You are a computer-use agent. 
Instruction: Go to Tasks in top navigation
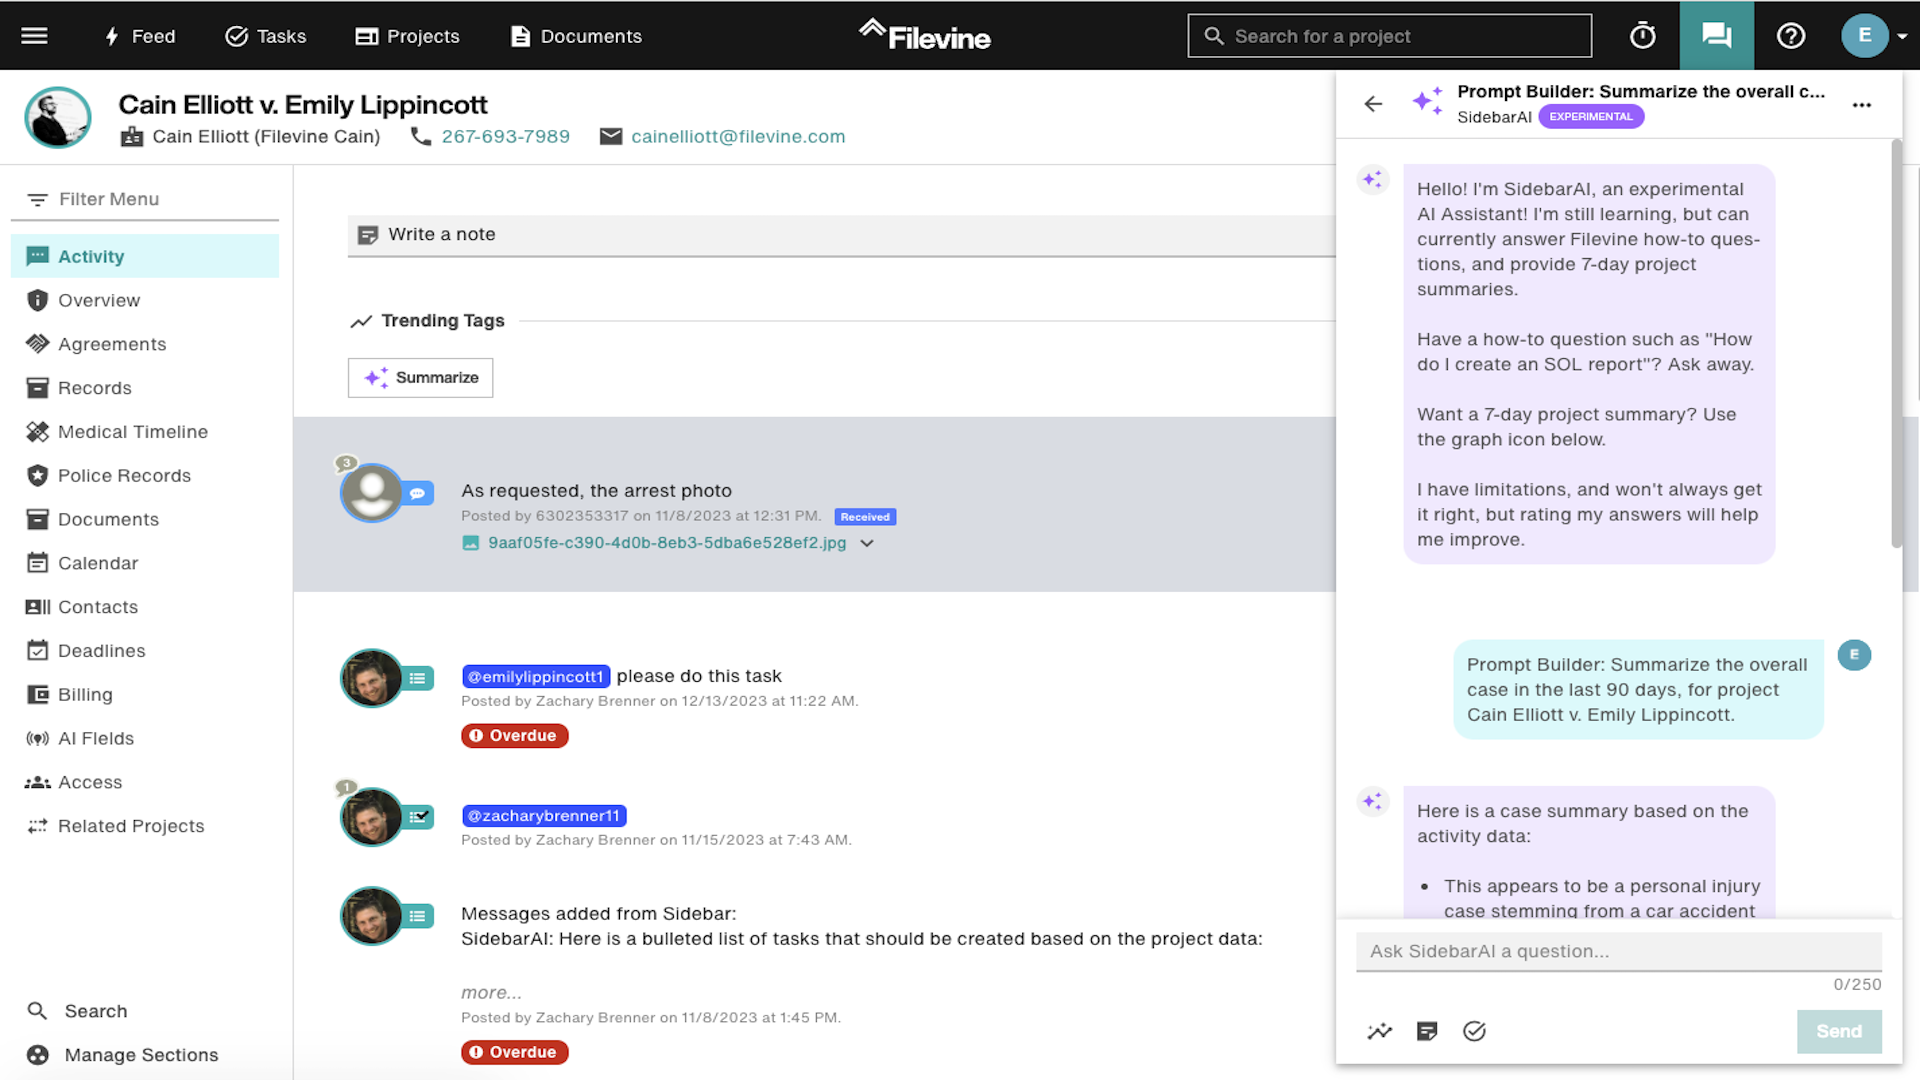(x=266, y=36)
